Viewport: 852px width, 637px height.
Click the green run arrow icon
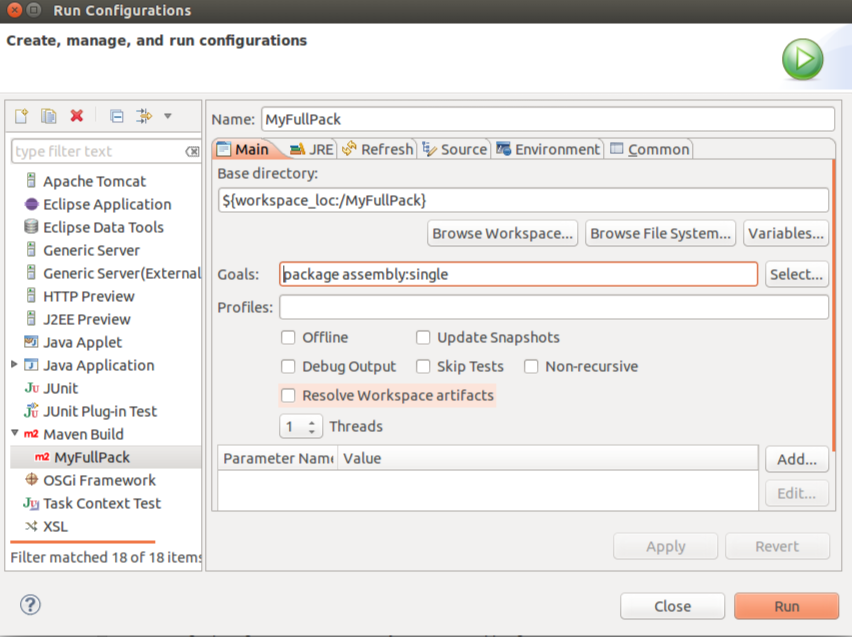[802, 60]
